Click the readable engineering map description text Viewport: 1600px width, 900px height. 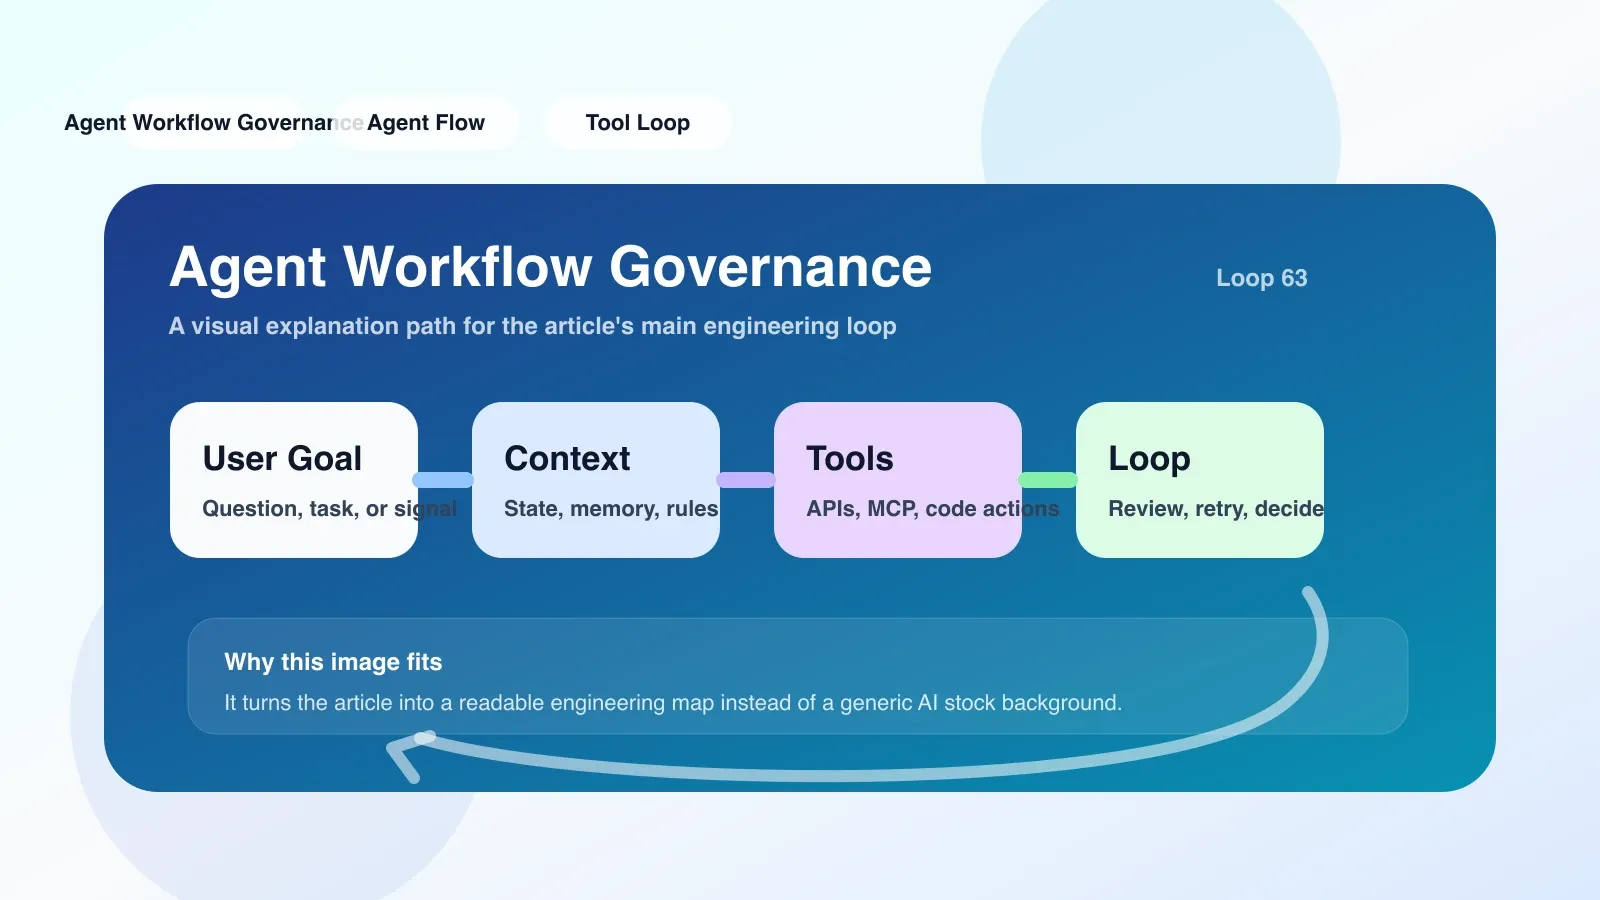click(x=673, y=703)
